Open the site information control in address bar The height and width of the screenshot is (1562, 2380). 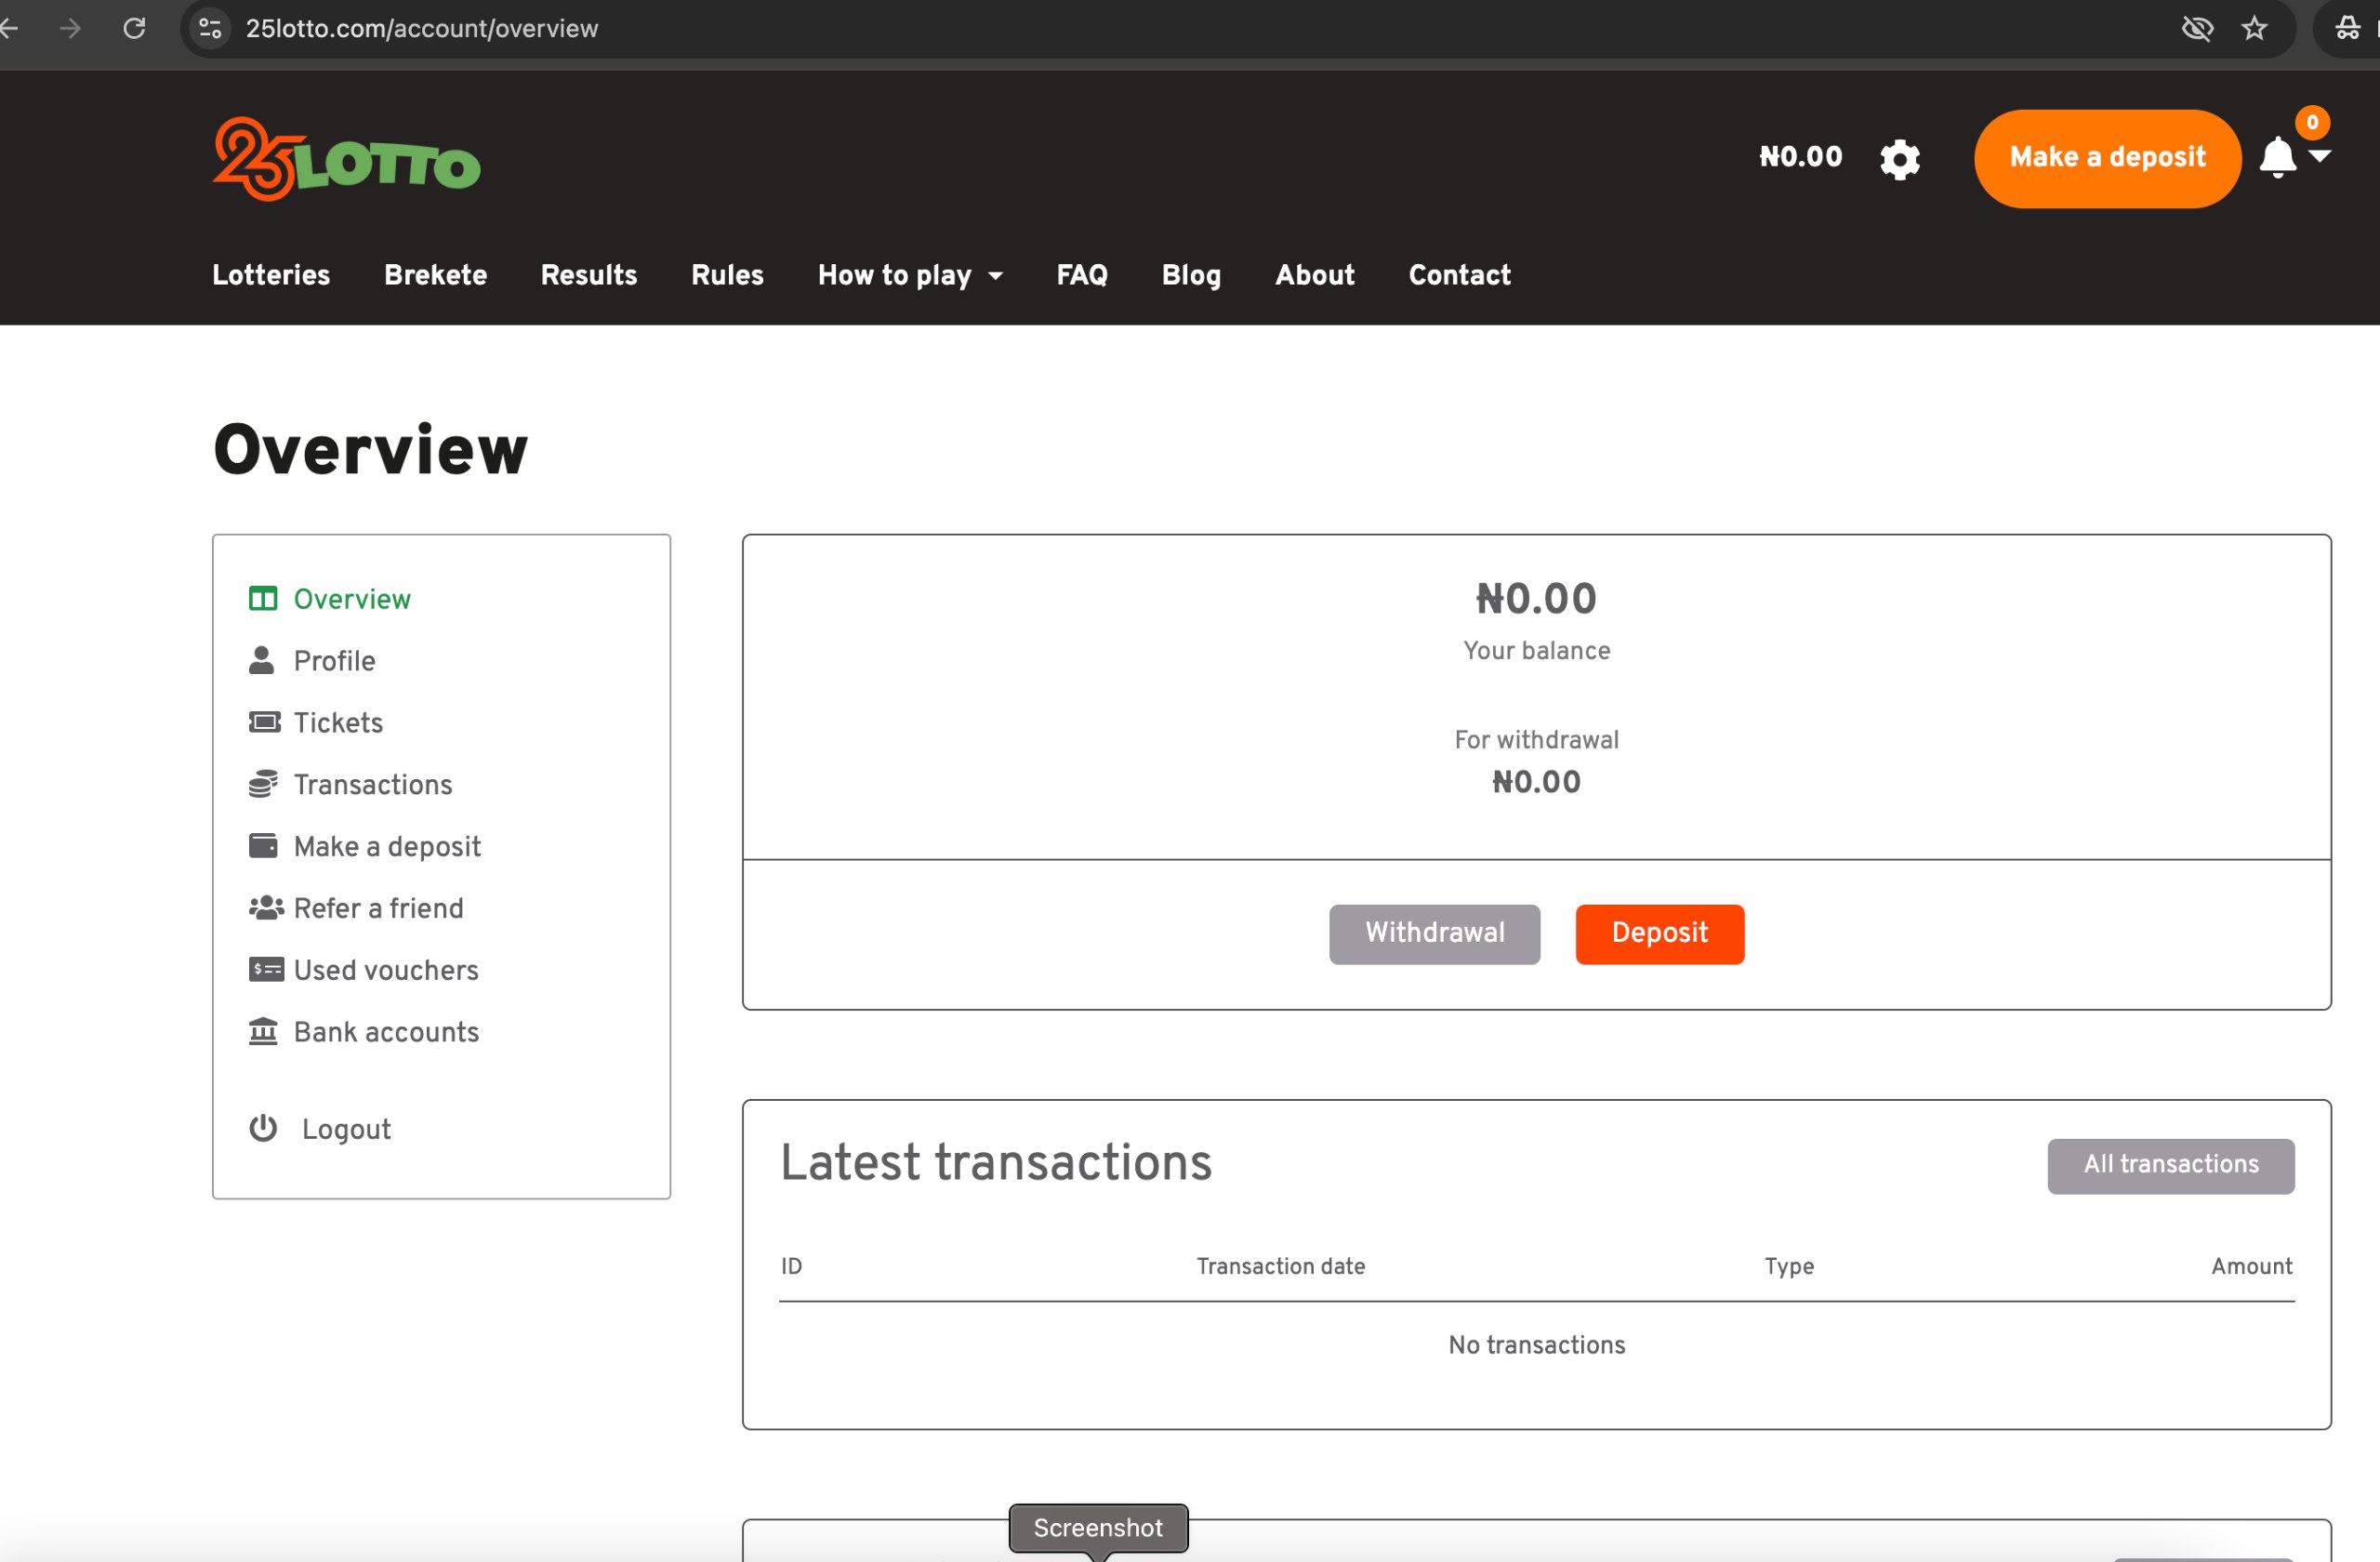click(210, 28)
